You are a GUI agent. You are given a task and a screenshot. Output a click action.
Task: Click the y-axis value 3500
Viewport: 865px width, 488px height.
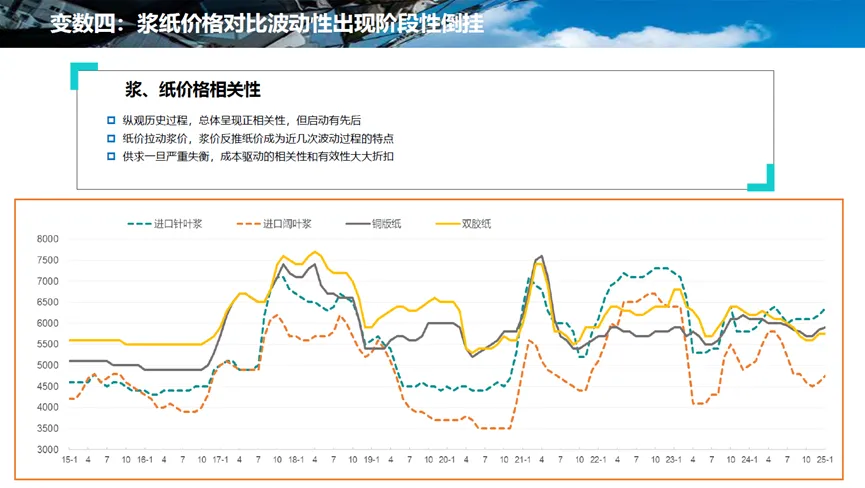tap(47, 428)
